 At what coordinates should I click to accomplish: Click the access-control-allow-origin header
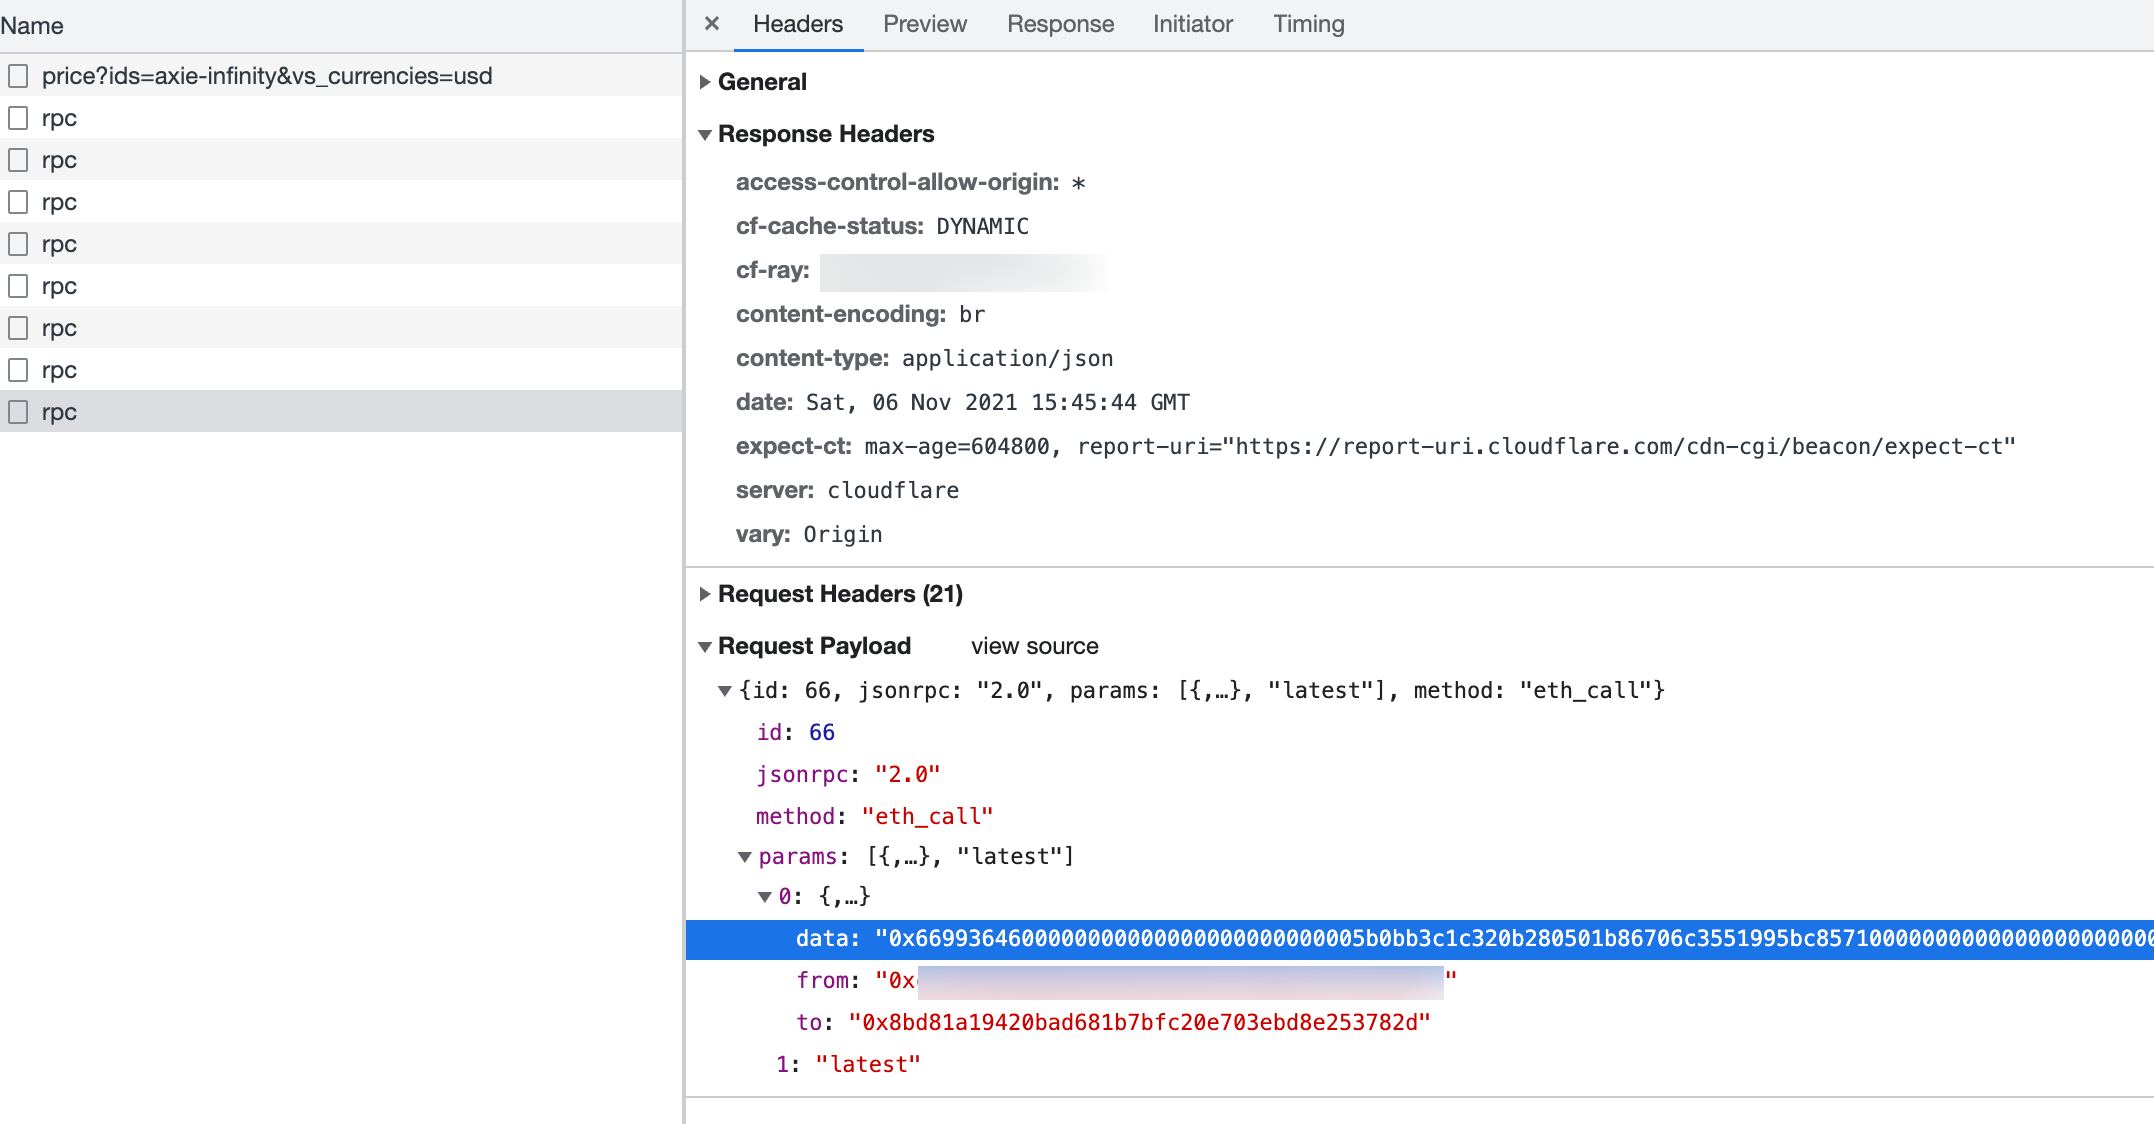(910, 182)
